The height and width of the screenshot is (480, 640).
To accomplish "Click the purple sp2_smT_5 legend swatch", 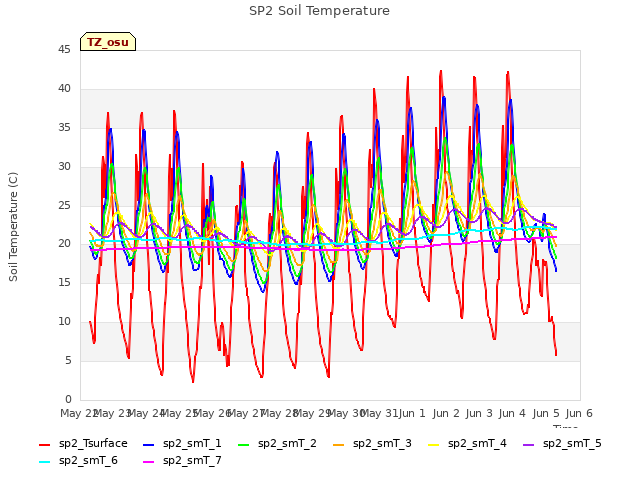I will [x=529, y=444].
